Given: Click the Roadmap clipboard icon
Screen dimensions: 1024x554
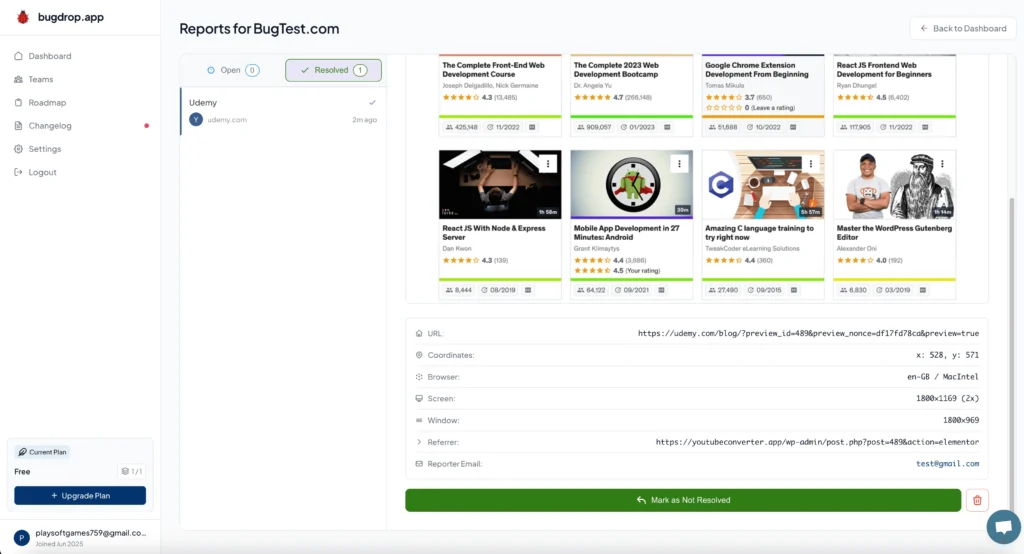Looking at the screenshot, I should point(18,103).
